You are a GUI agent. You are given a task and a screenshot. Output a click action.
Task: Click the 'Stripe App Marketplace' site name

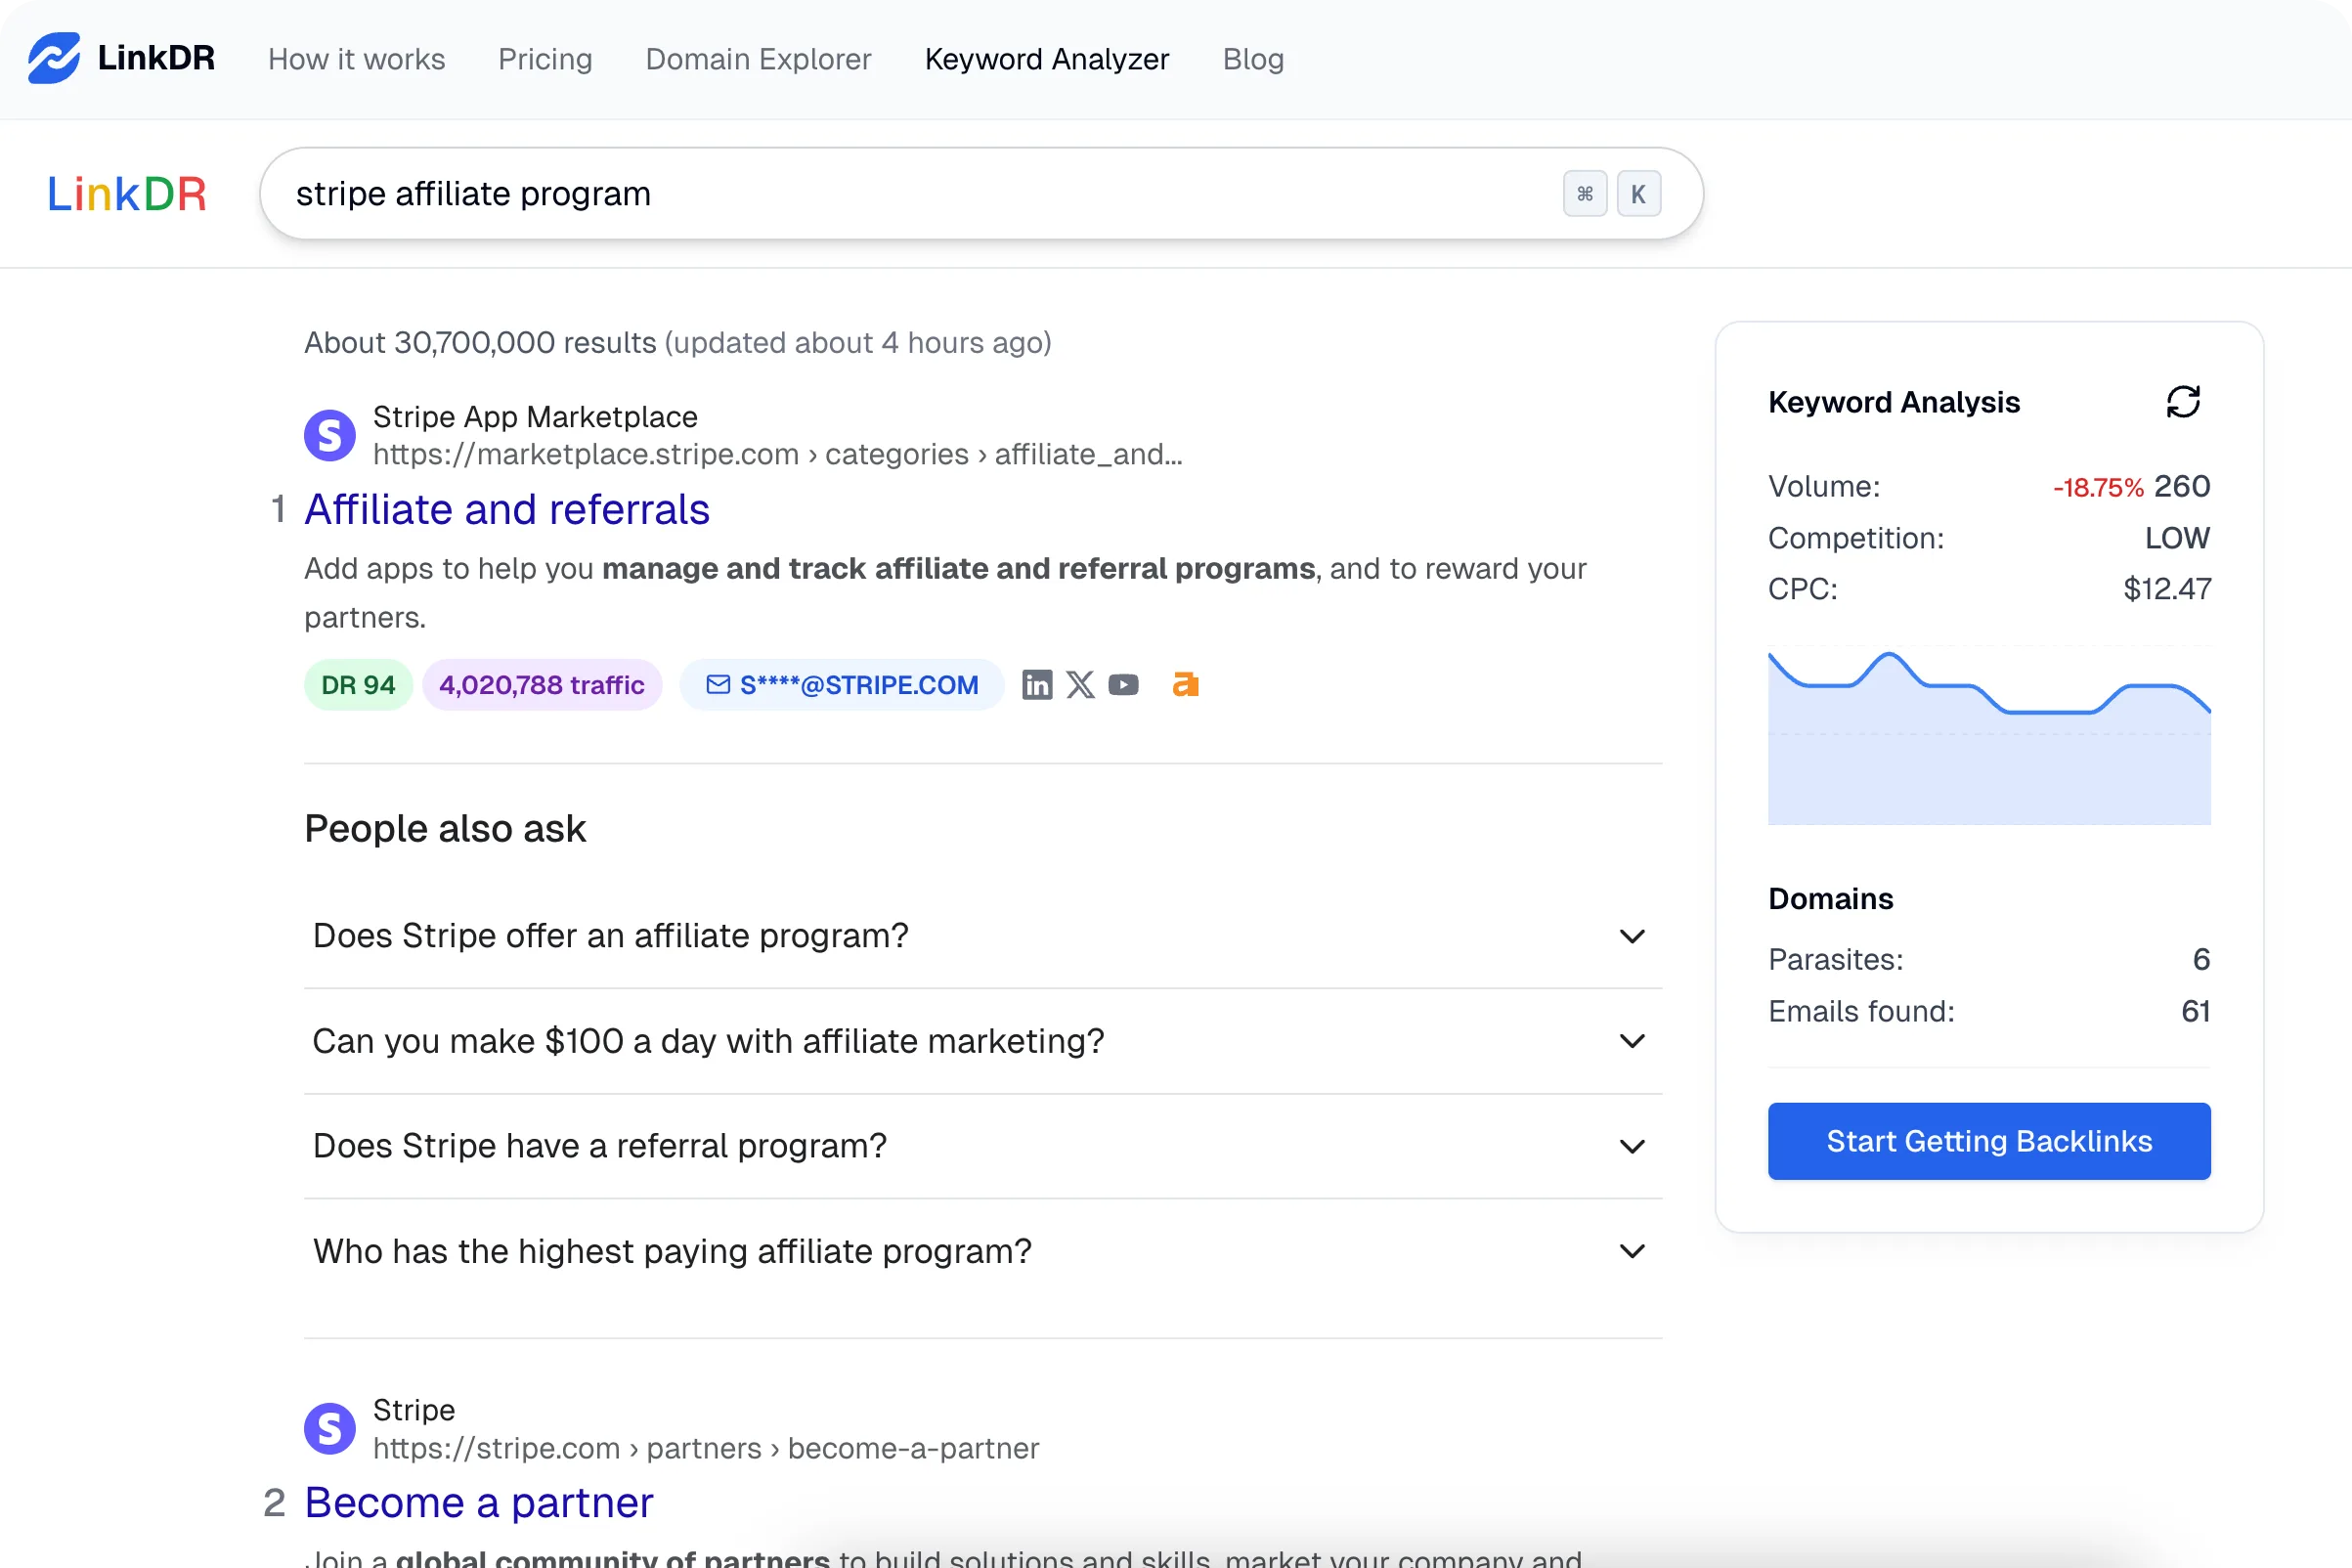tap(535, 417)
